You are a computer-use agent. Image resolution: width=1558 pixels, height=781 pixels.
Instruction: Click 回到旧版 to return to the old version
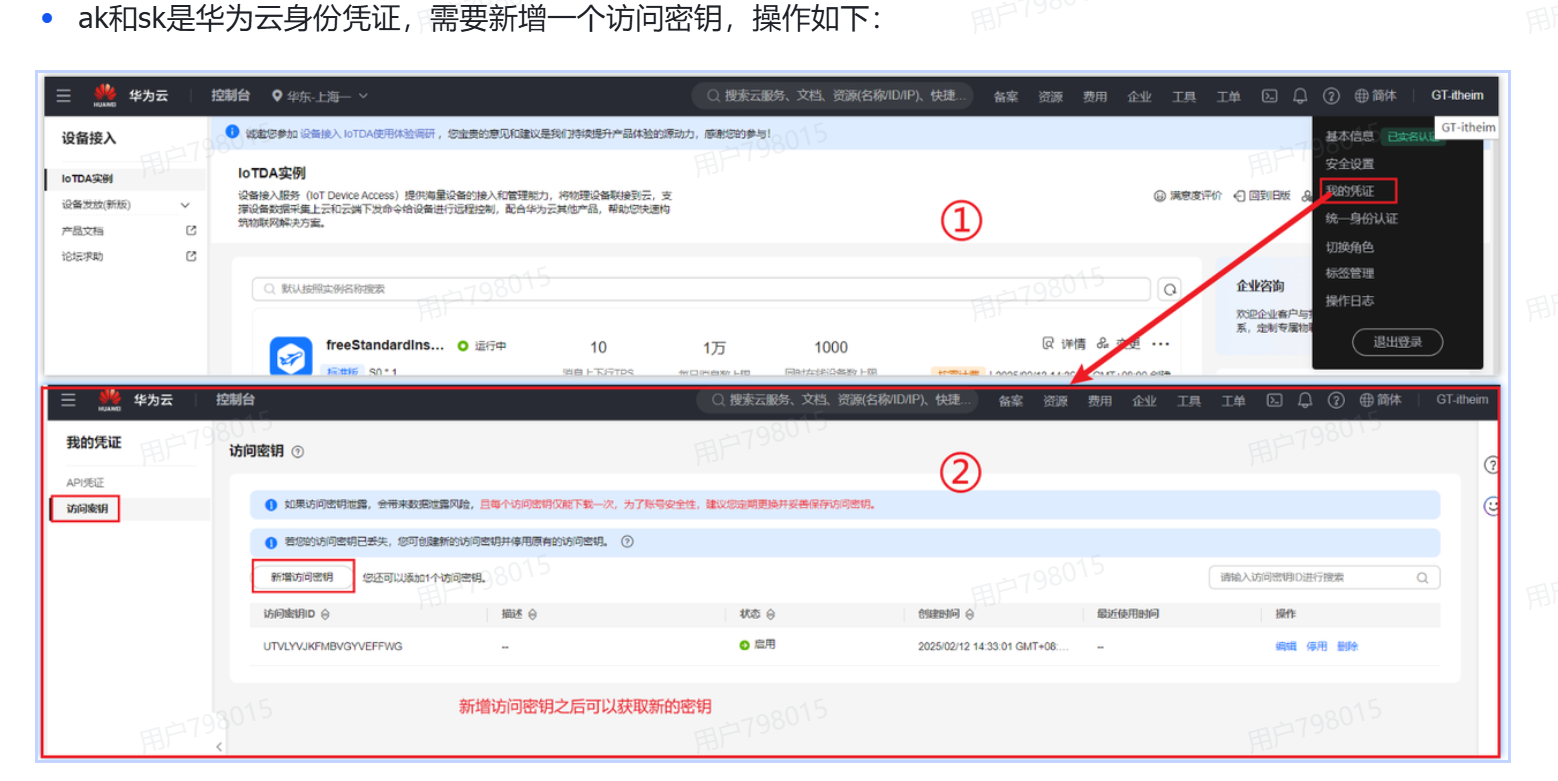[1262, 195]
